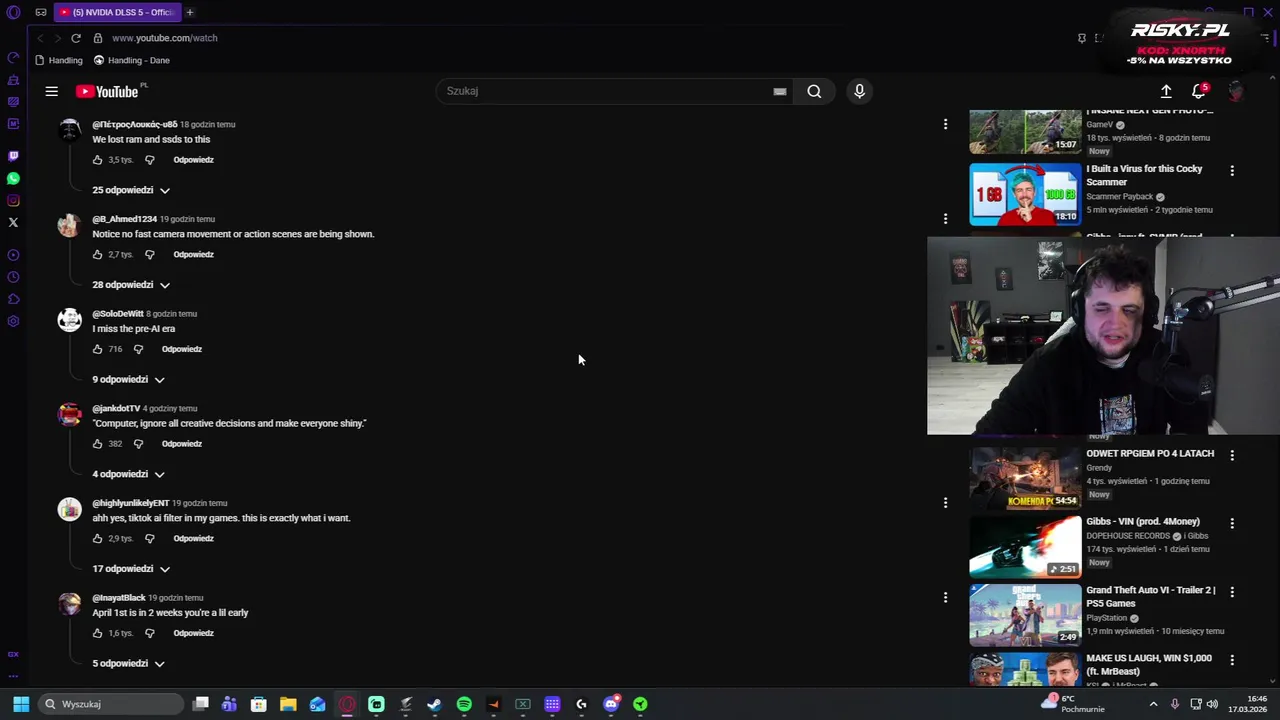Reply to the 'April 1st' comment
This screenshot has height=720, width=1280.
click(193, 633)
